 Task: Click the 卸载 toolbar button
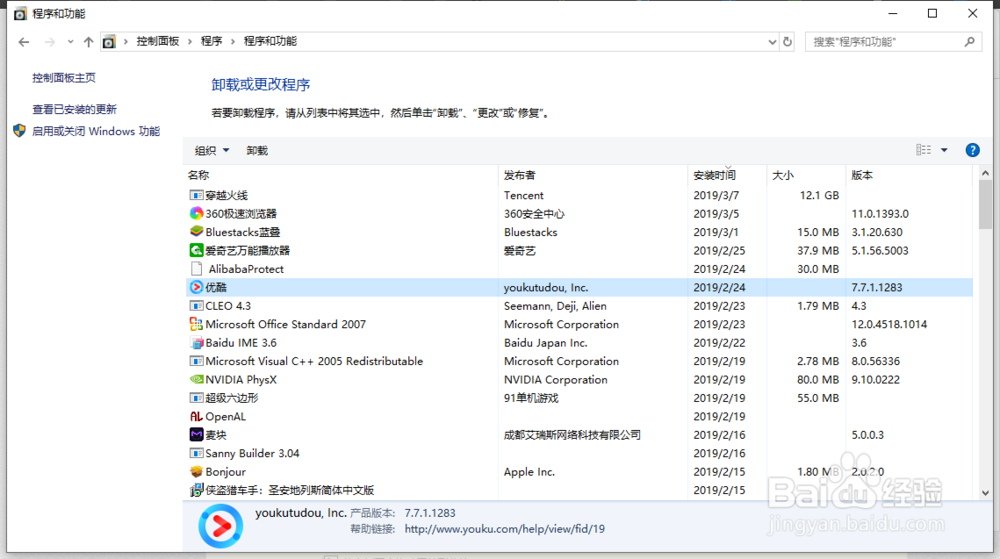point(257,150)
